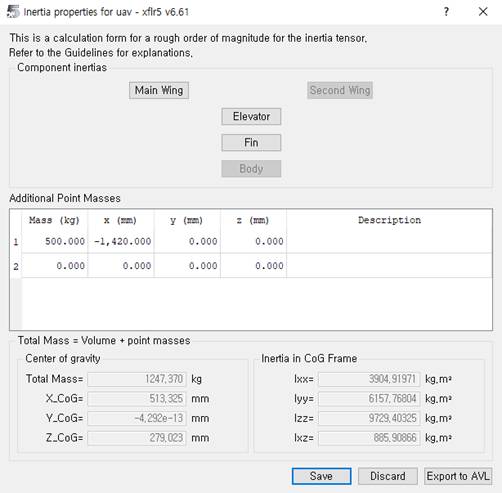
Task: Click the Ixx inertia value field
Action: point(369,379)
